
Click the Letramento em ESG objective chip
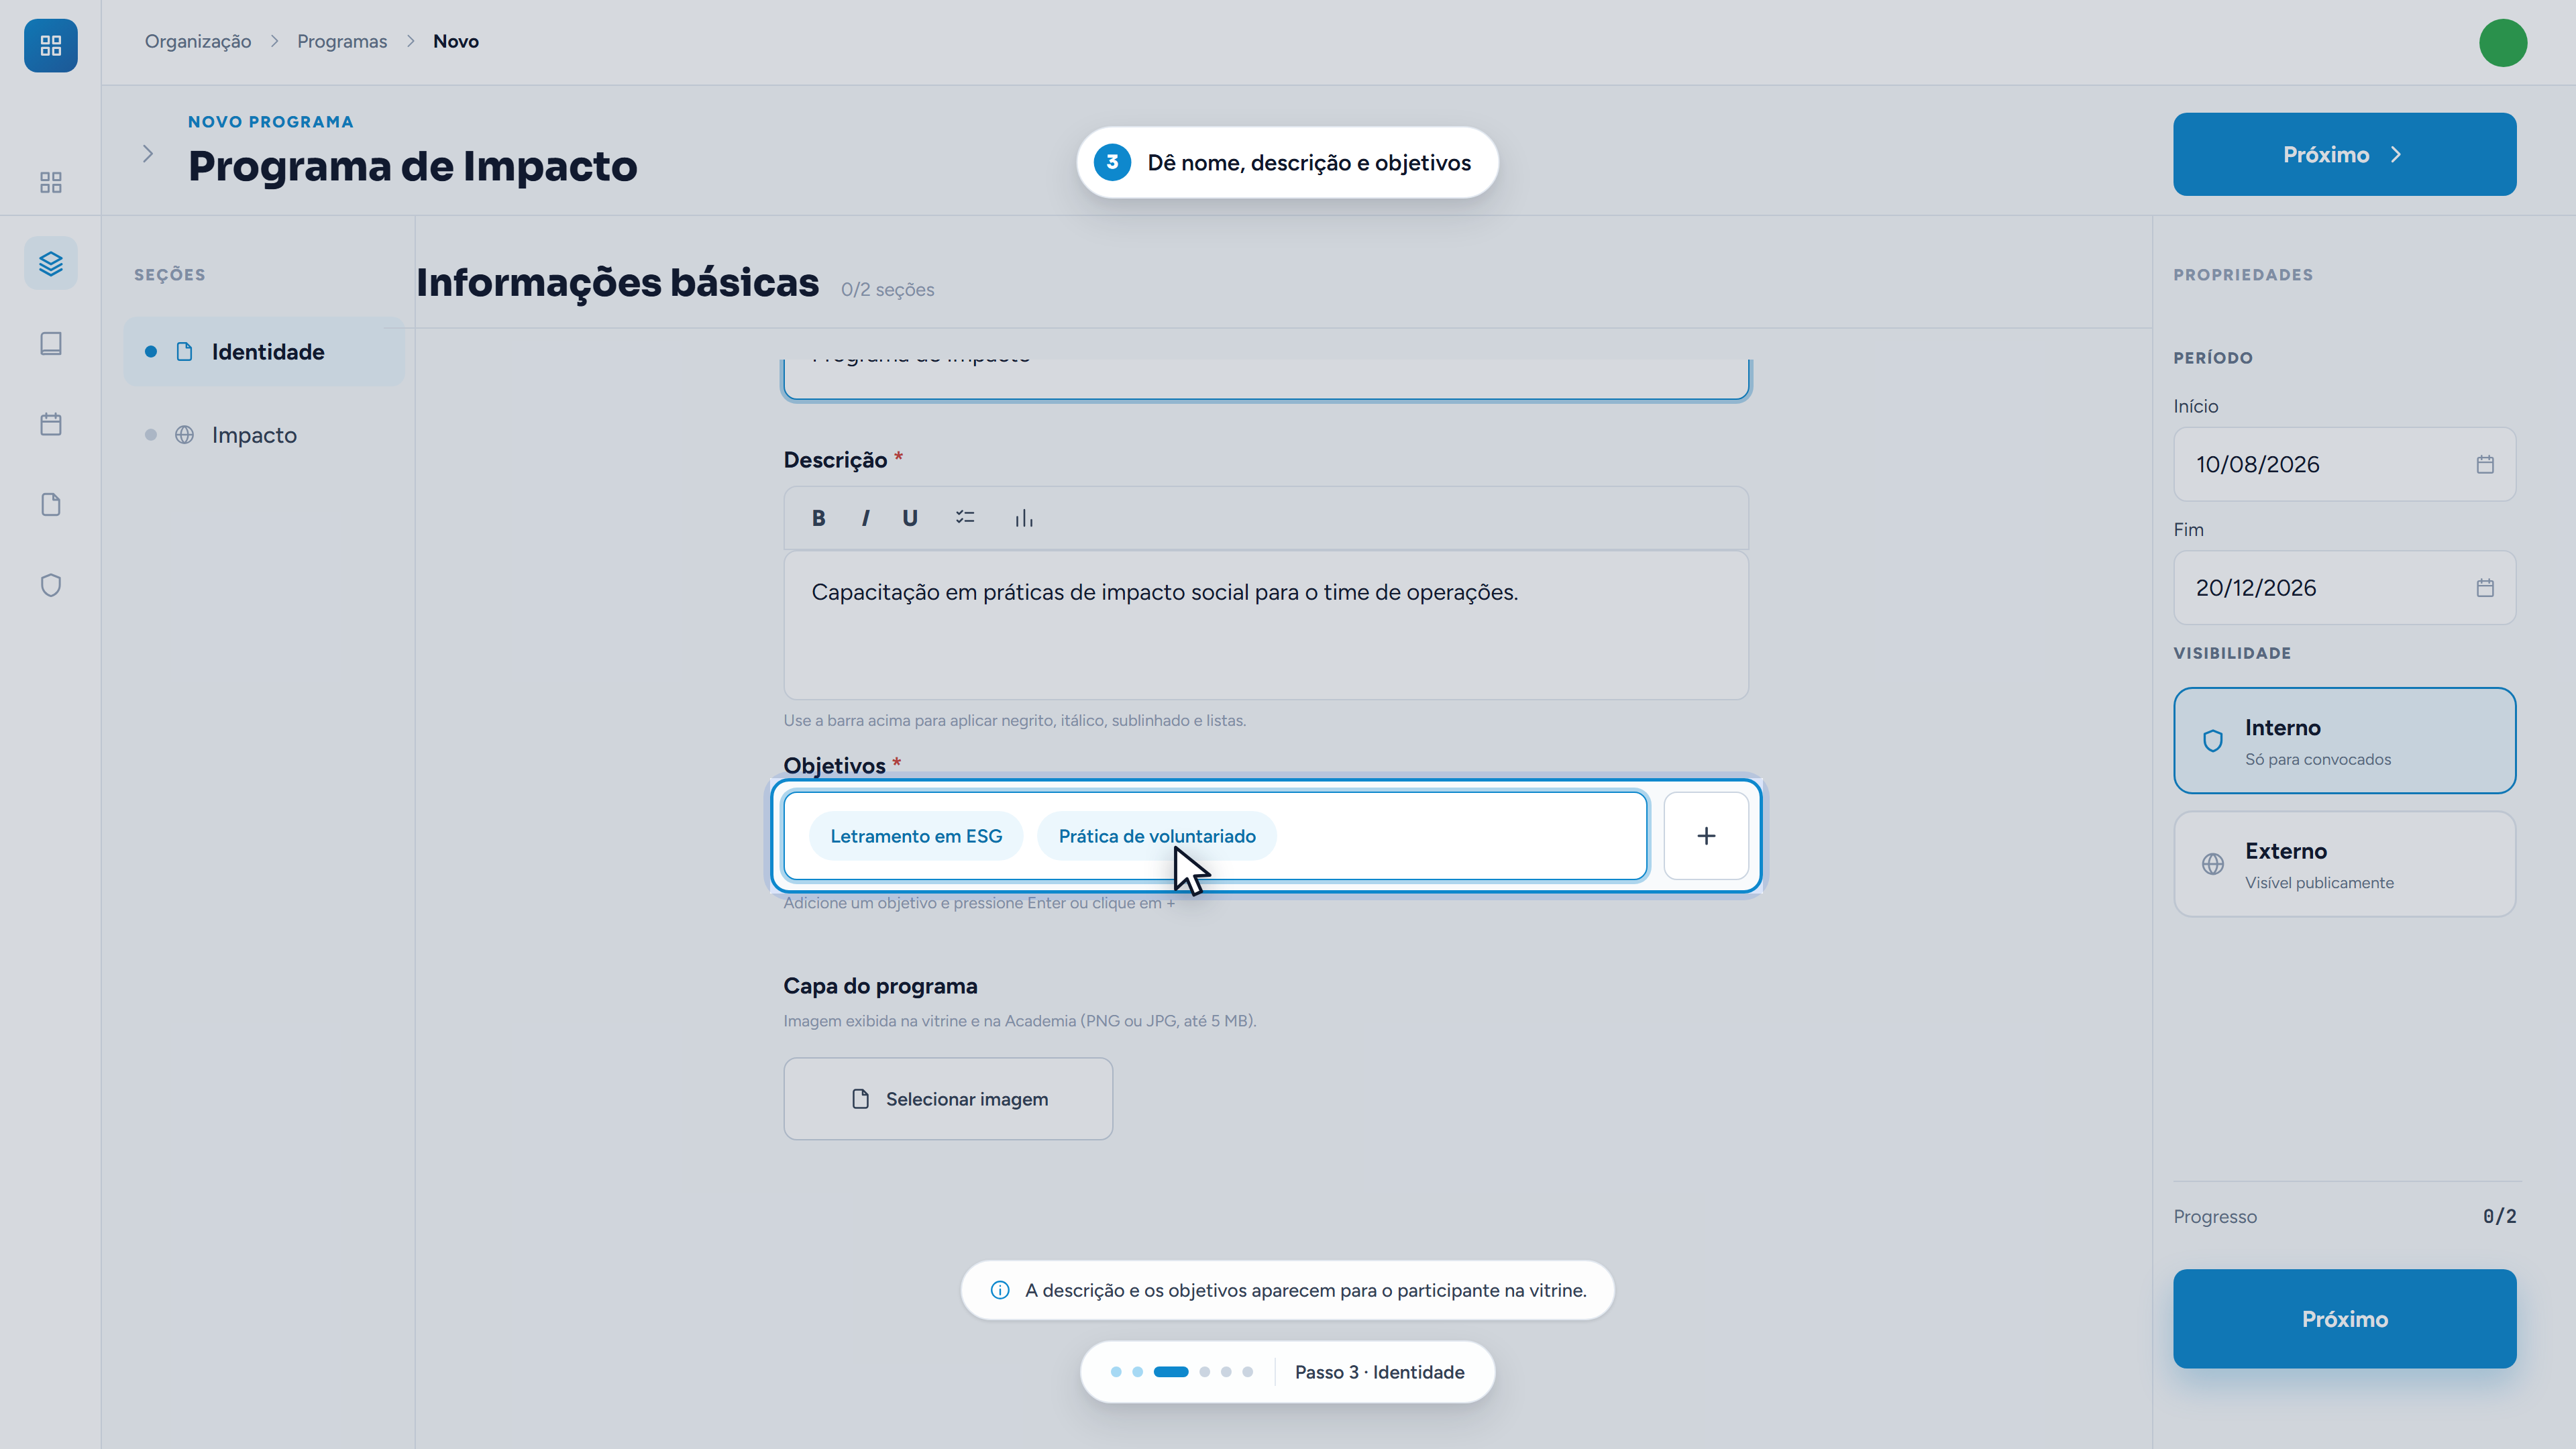[x=916, y=836]
